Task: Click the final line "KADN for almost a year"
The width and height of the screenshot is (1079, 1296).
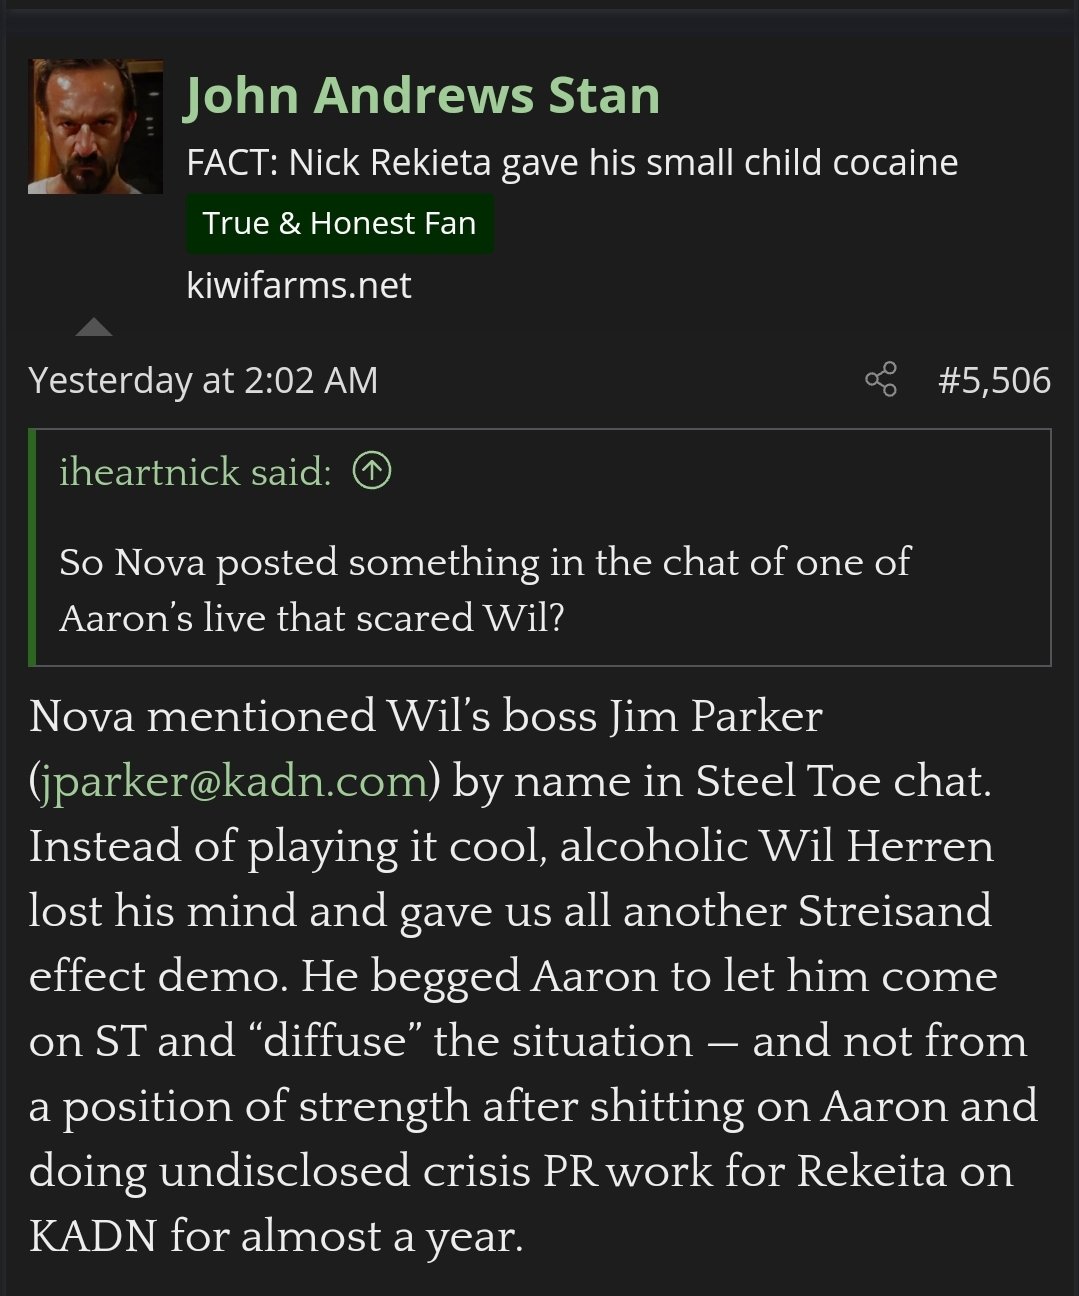Action: [276, 1236]
